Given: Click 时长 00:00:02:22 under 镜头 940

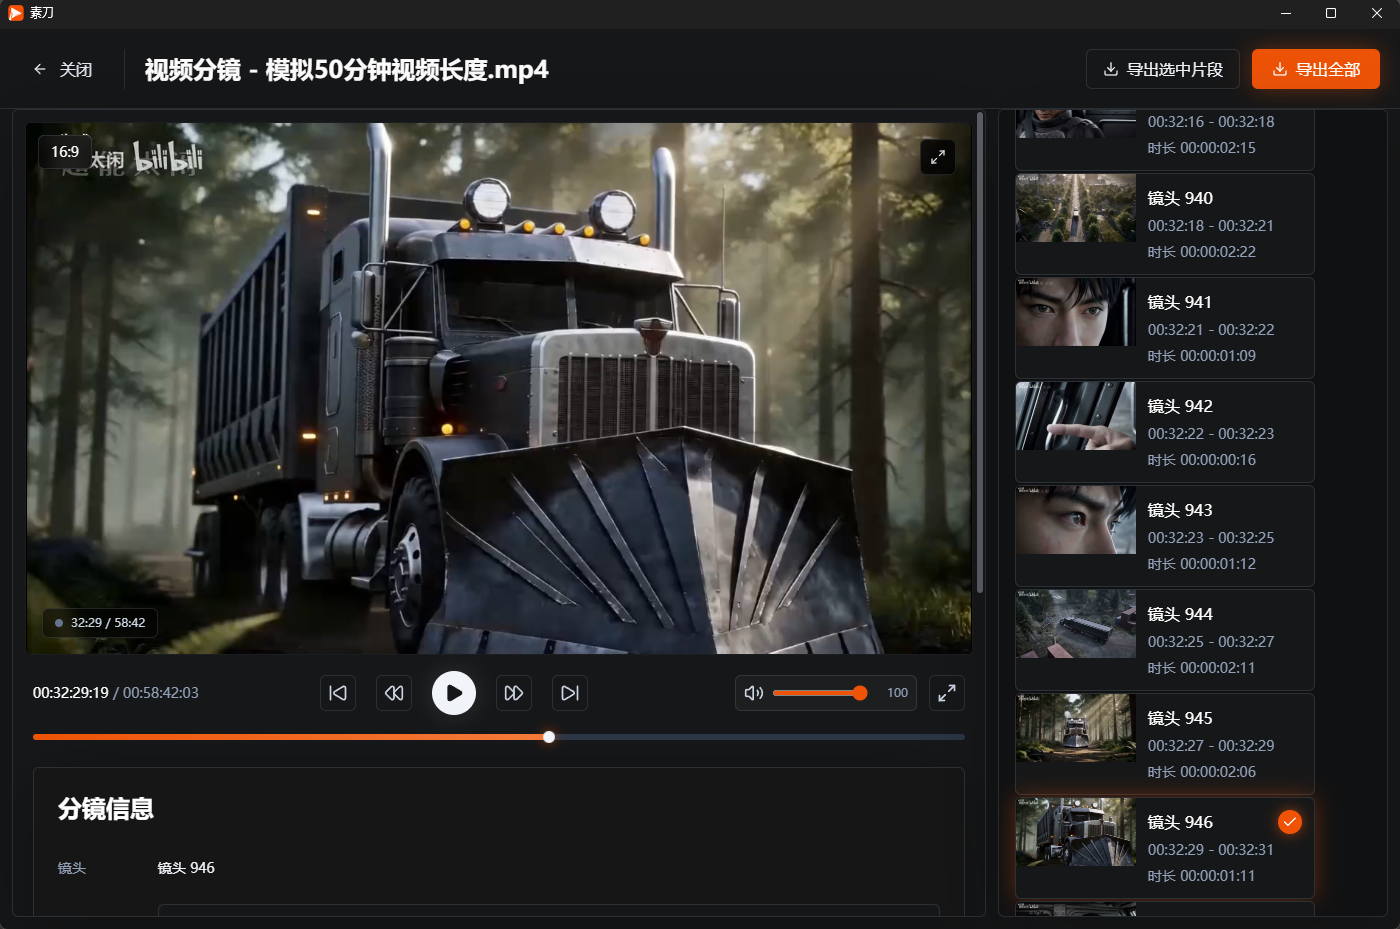Looking at the screenshot, I should click(1201, 252).
